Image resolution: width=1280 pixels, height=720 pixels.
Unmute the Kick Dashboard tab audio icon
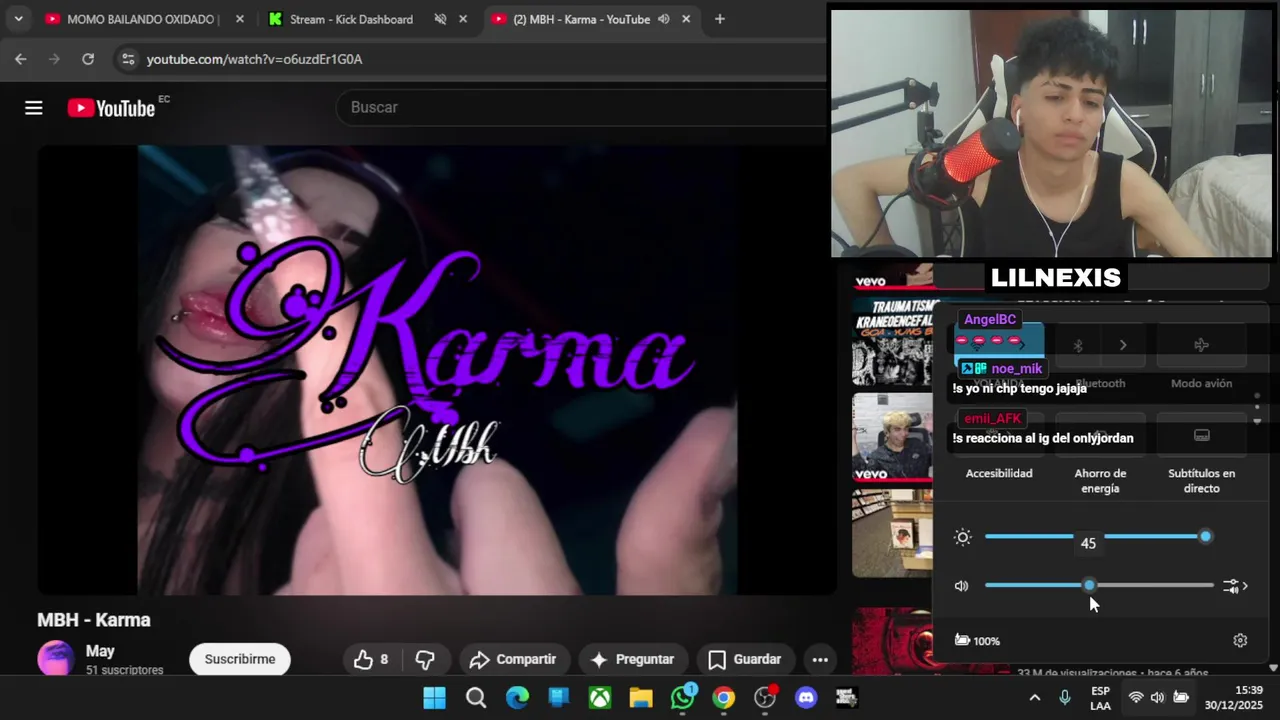click(x=440, y=19)
